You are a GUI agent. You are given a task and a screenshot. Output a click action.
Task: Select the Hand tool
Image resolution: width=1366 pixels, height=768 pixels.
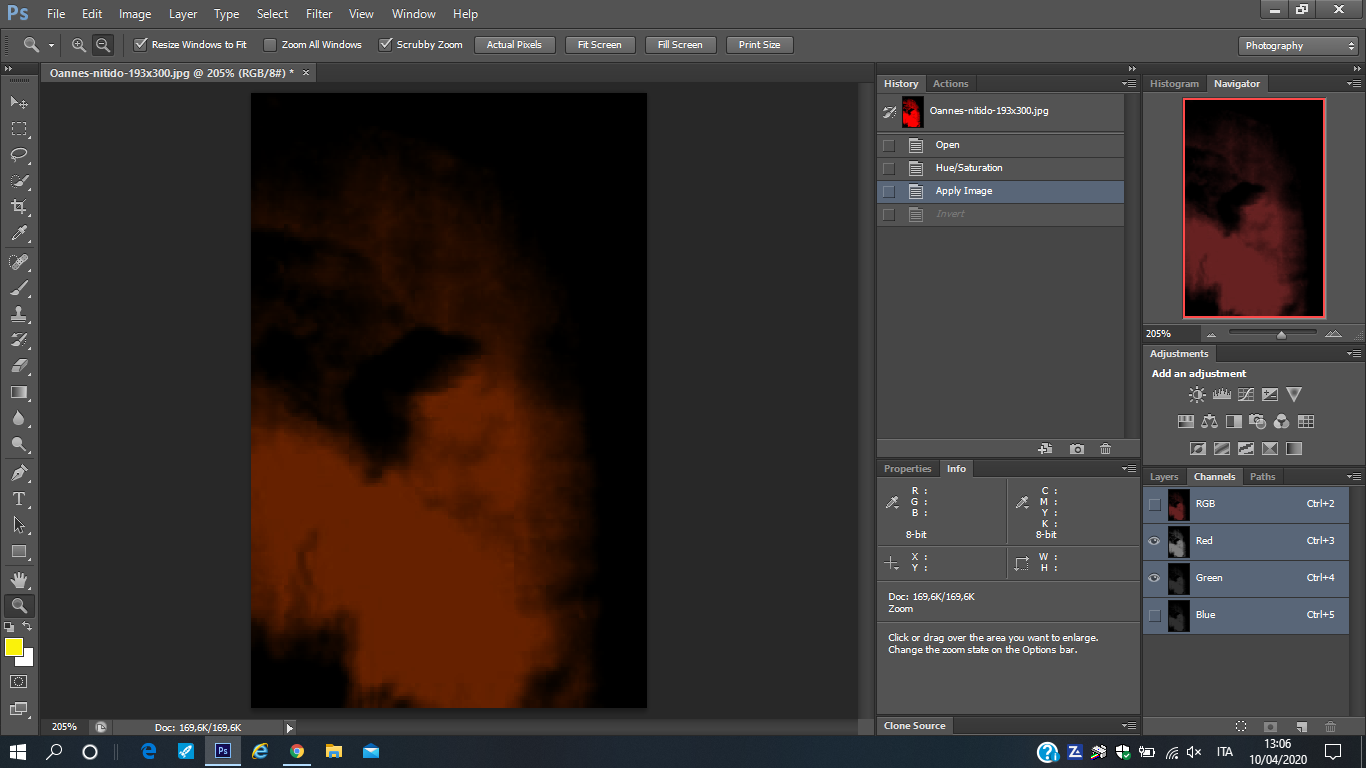(19, 579)
